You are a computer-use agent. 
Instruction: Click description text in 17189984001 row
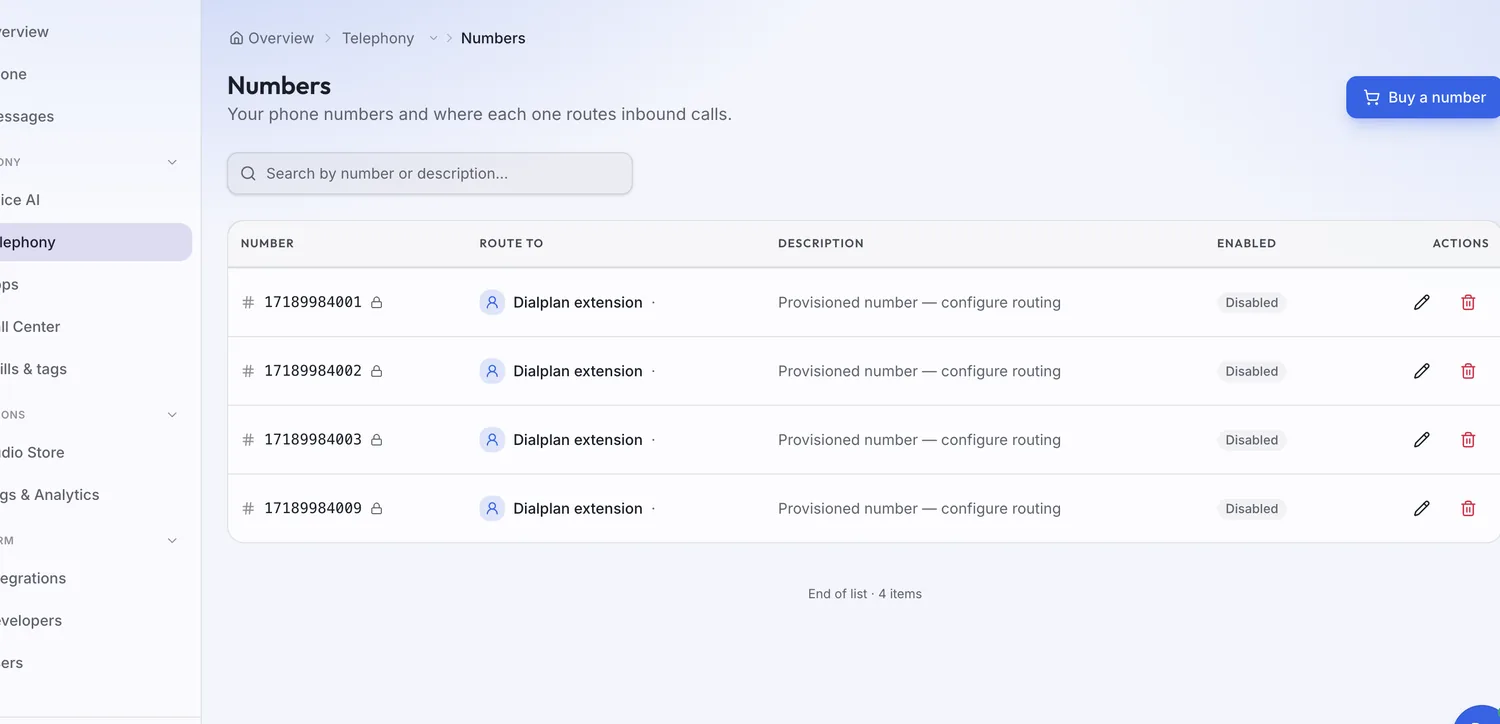click(x=919, y=302)
